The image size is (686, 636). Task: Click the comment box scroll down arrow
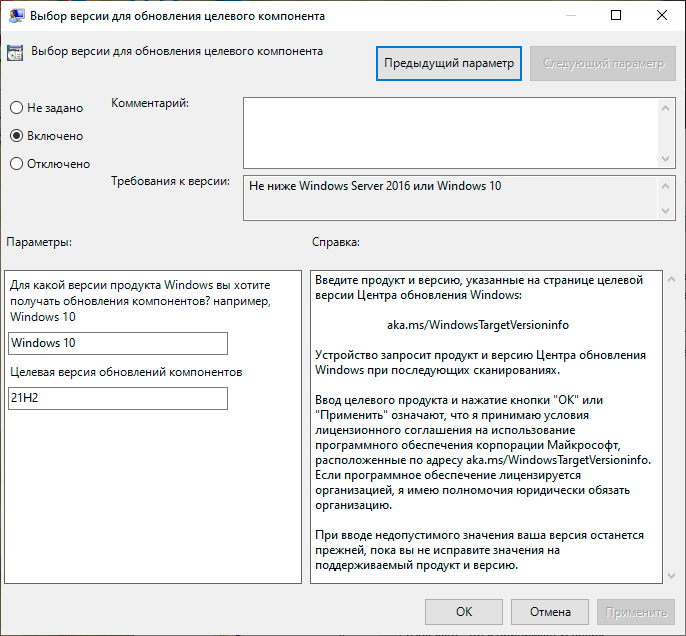coord(665,158)
